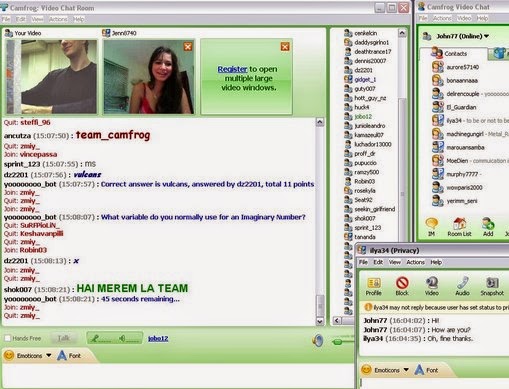Open the Font icon in video chat room
This screenshot has height=389, width=509.
[x=62, y=355]
